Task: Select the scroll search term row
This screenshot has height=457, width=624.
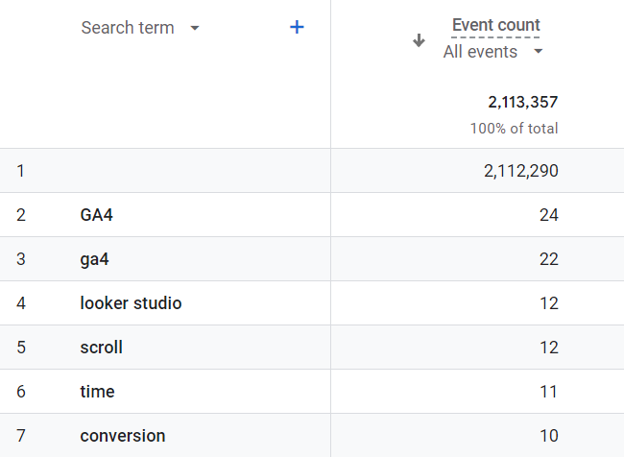Action: point(101,347)
